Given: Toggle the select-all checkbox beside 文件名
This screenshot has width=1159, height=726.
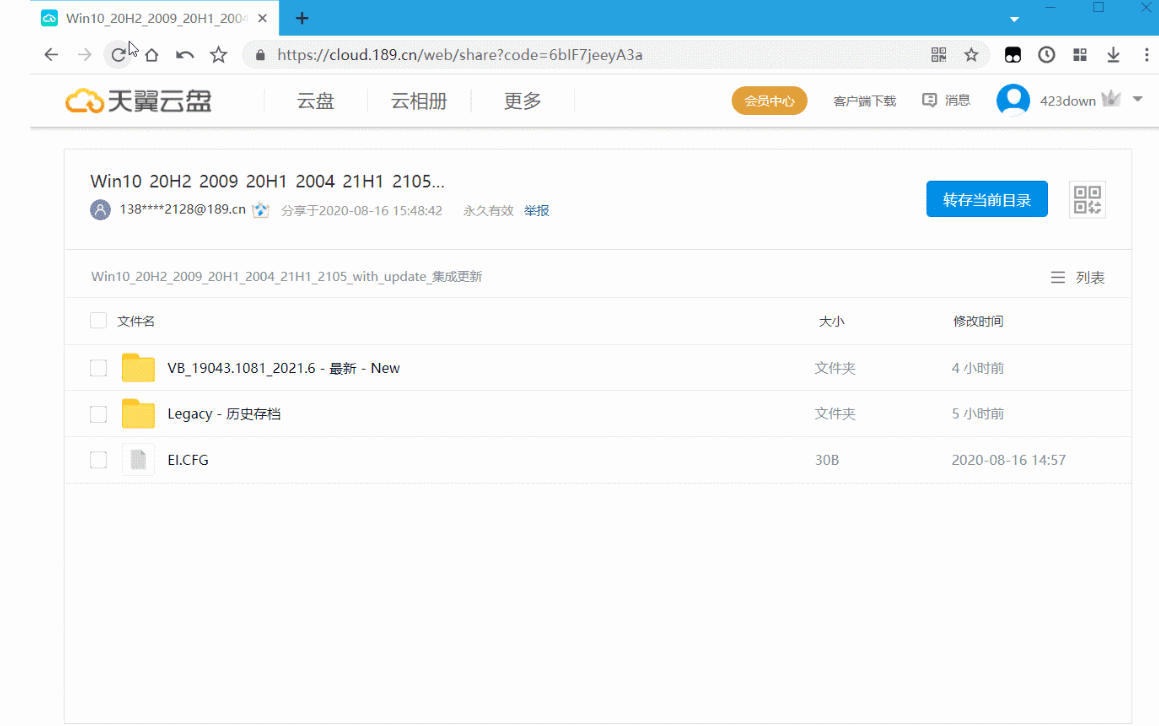Looking at the screenshot, I should point(98,320).
